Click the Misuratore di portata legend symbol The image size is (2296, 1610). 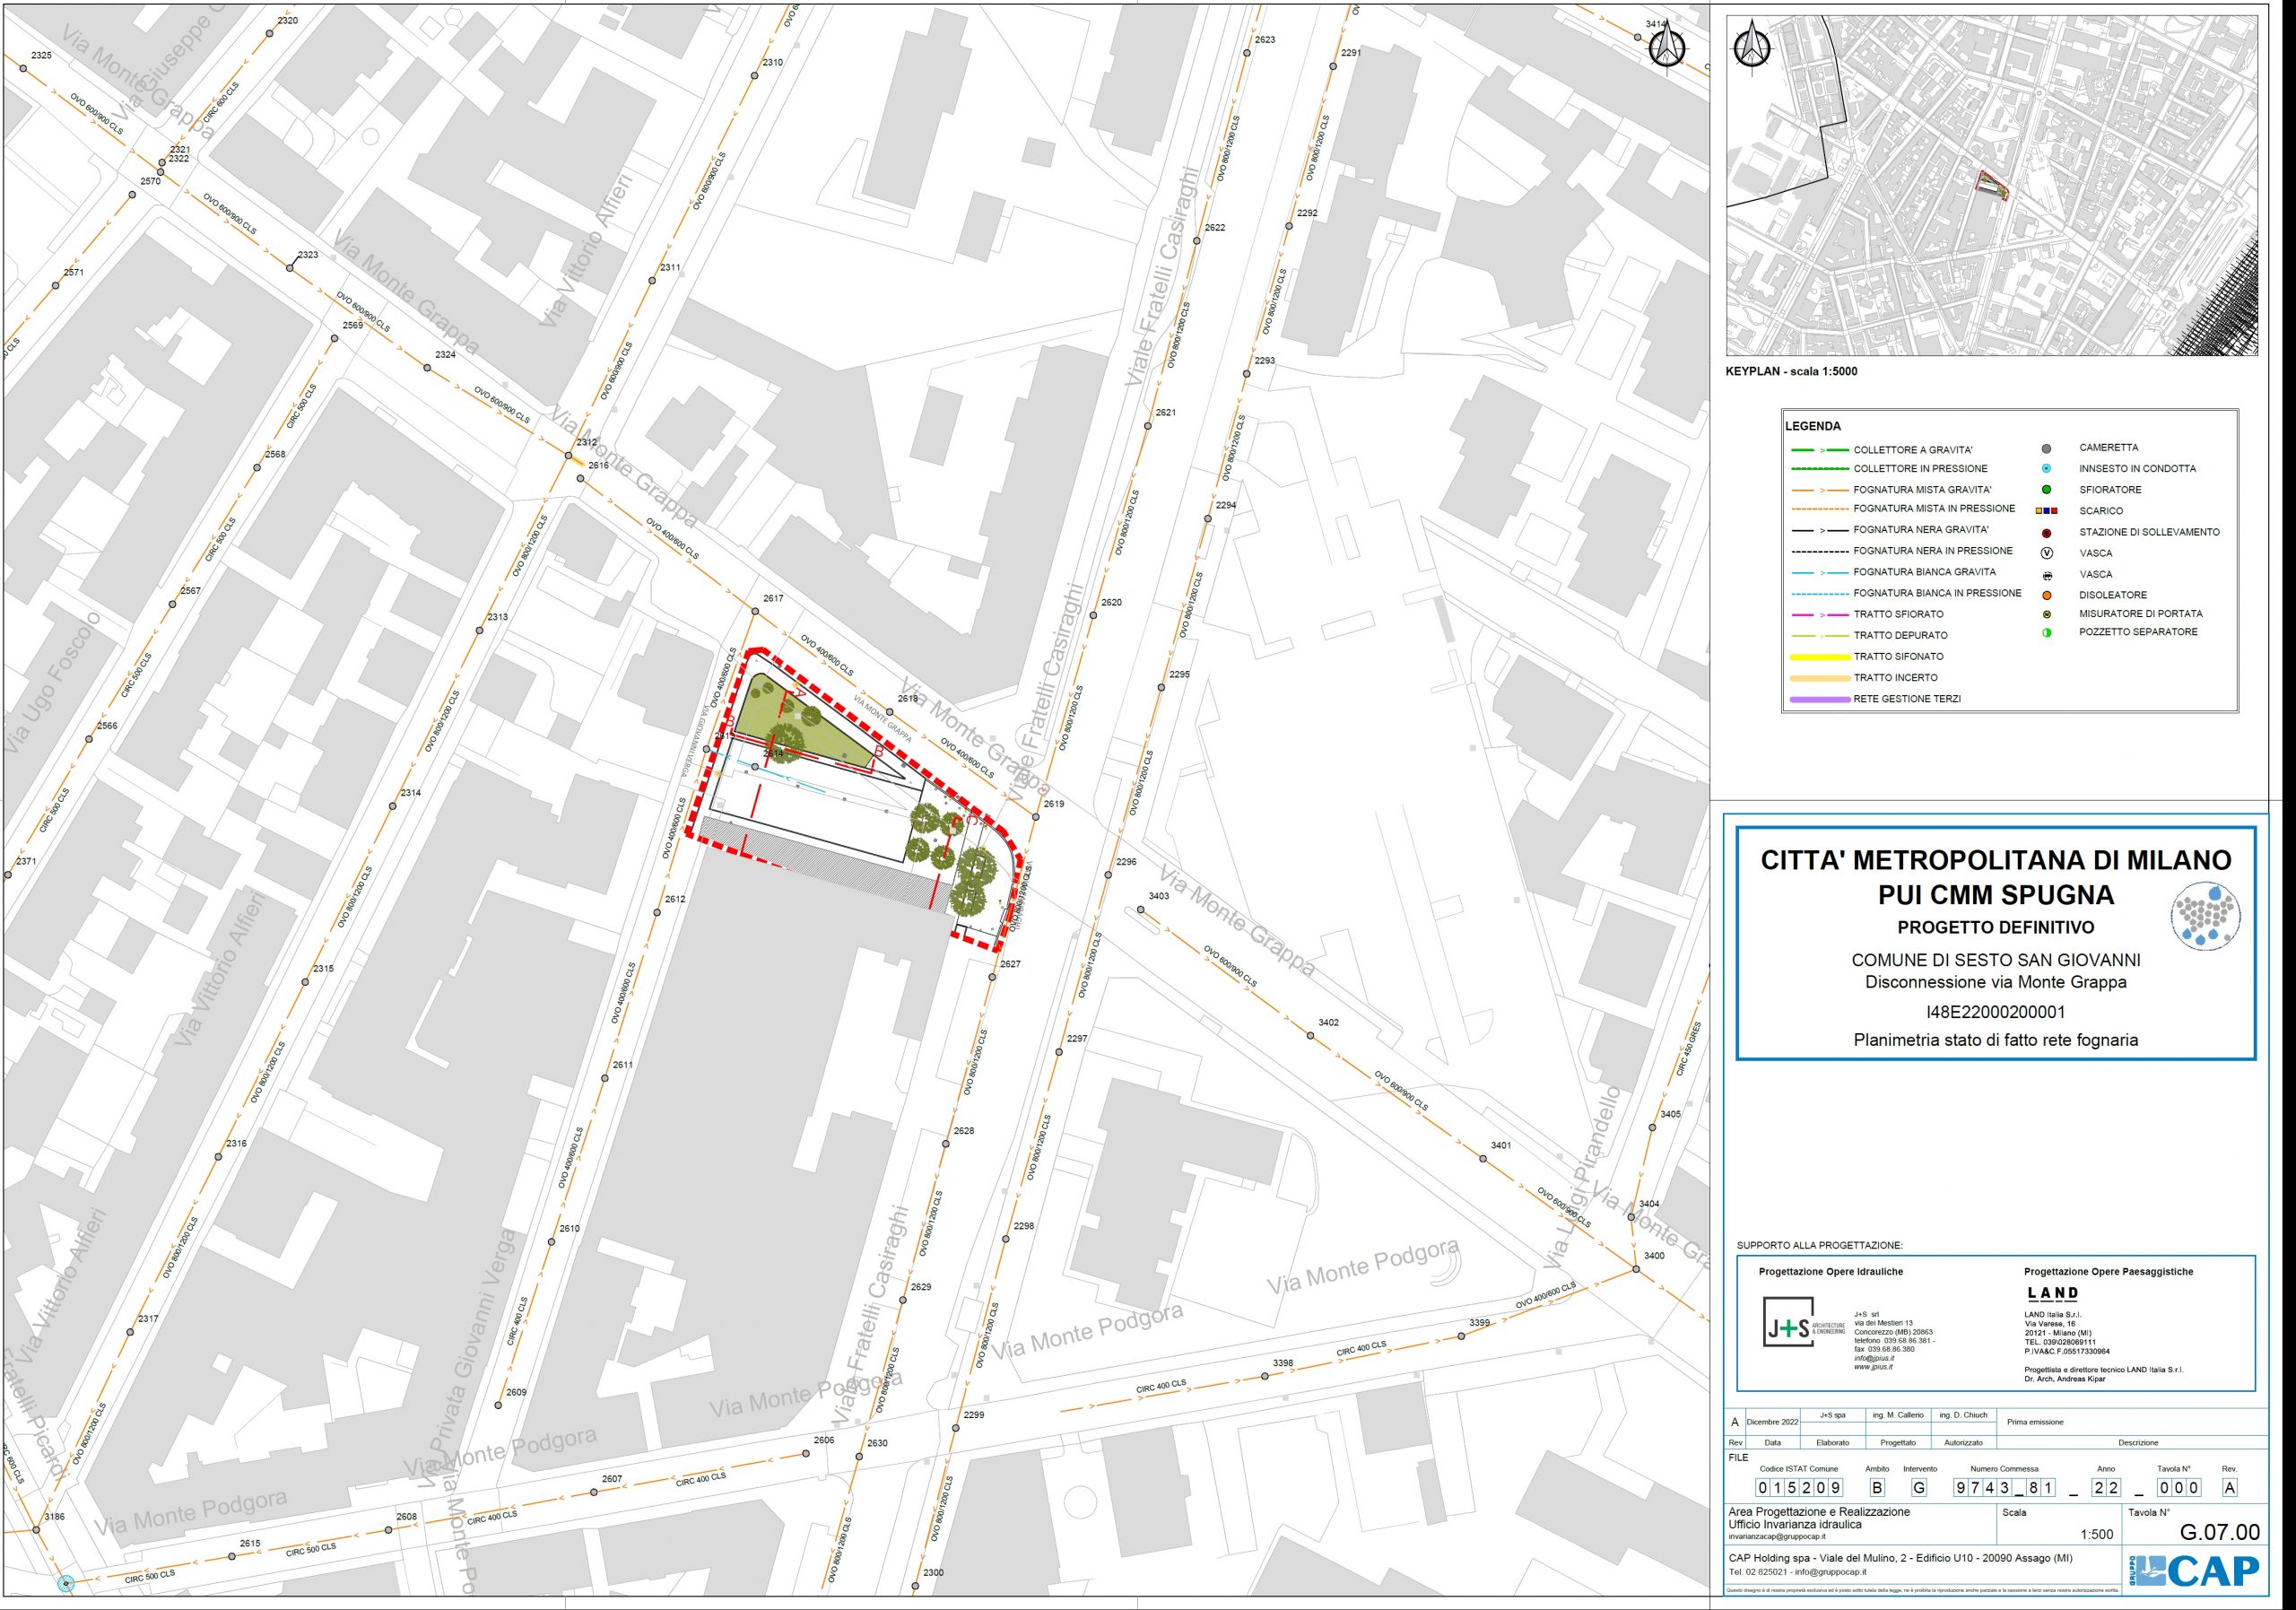coord(2047,614)
